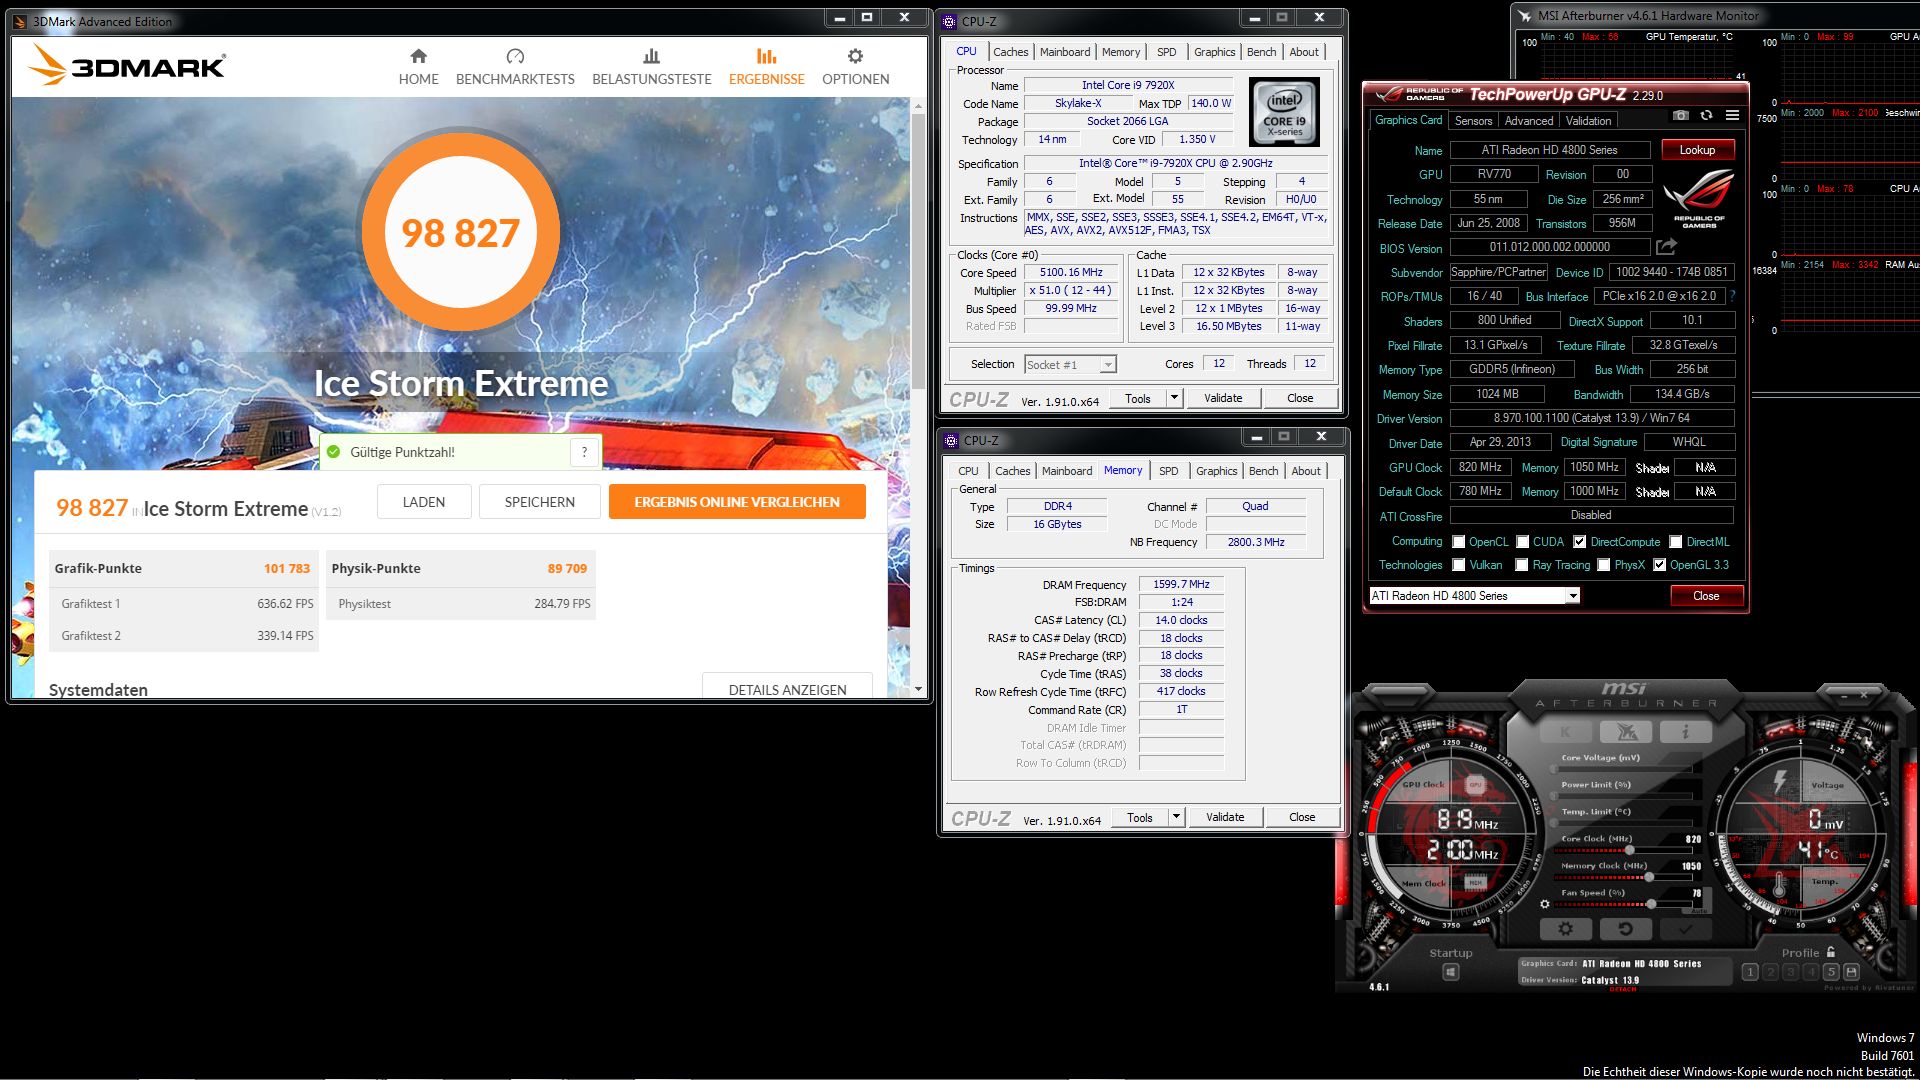
Task: Click the LADEN button in 3DMark
Action: coord(424,502)
